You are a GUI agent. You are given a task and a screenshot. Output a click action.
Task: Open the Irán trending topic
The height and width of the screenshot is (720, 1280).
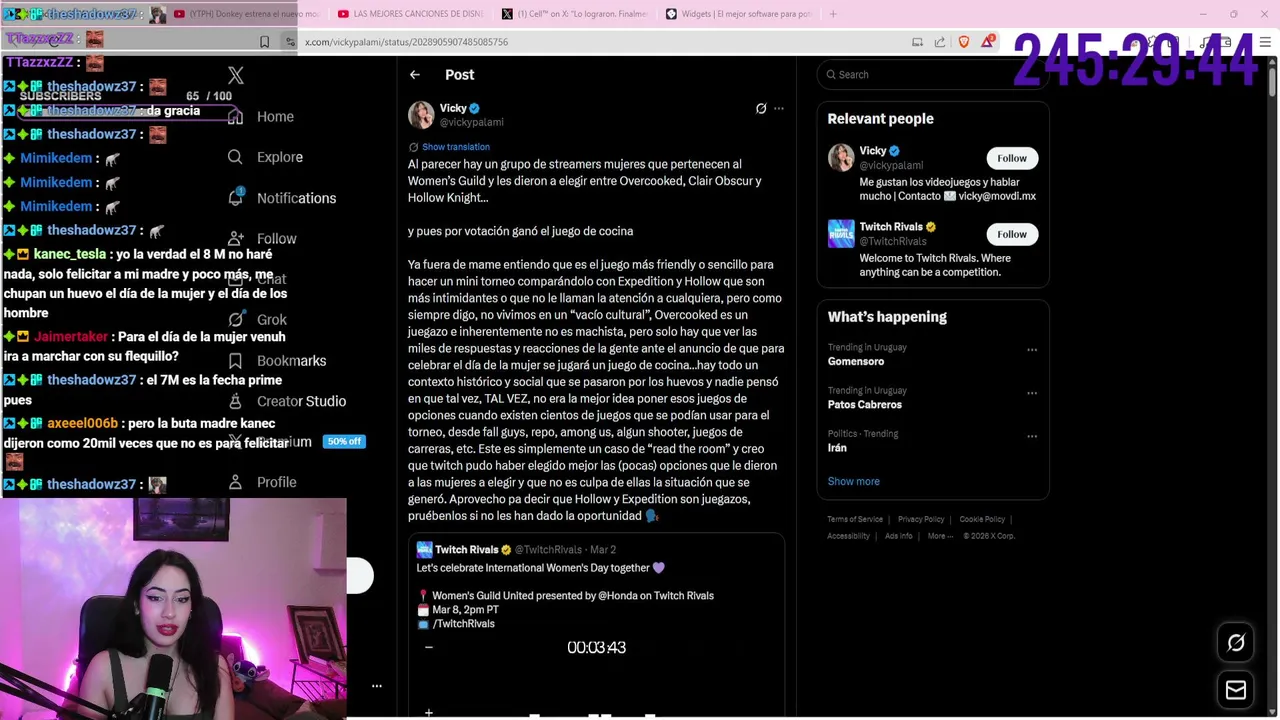pyautogui.click(x=837, y=448)
